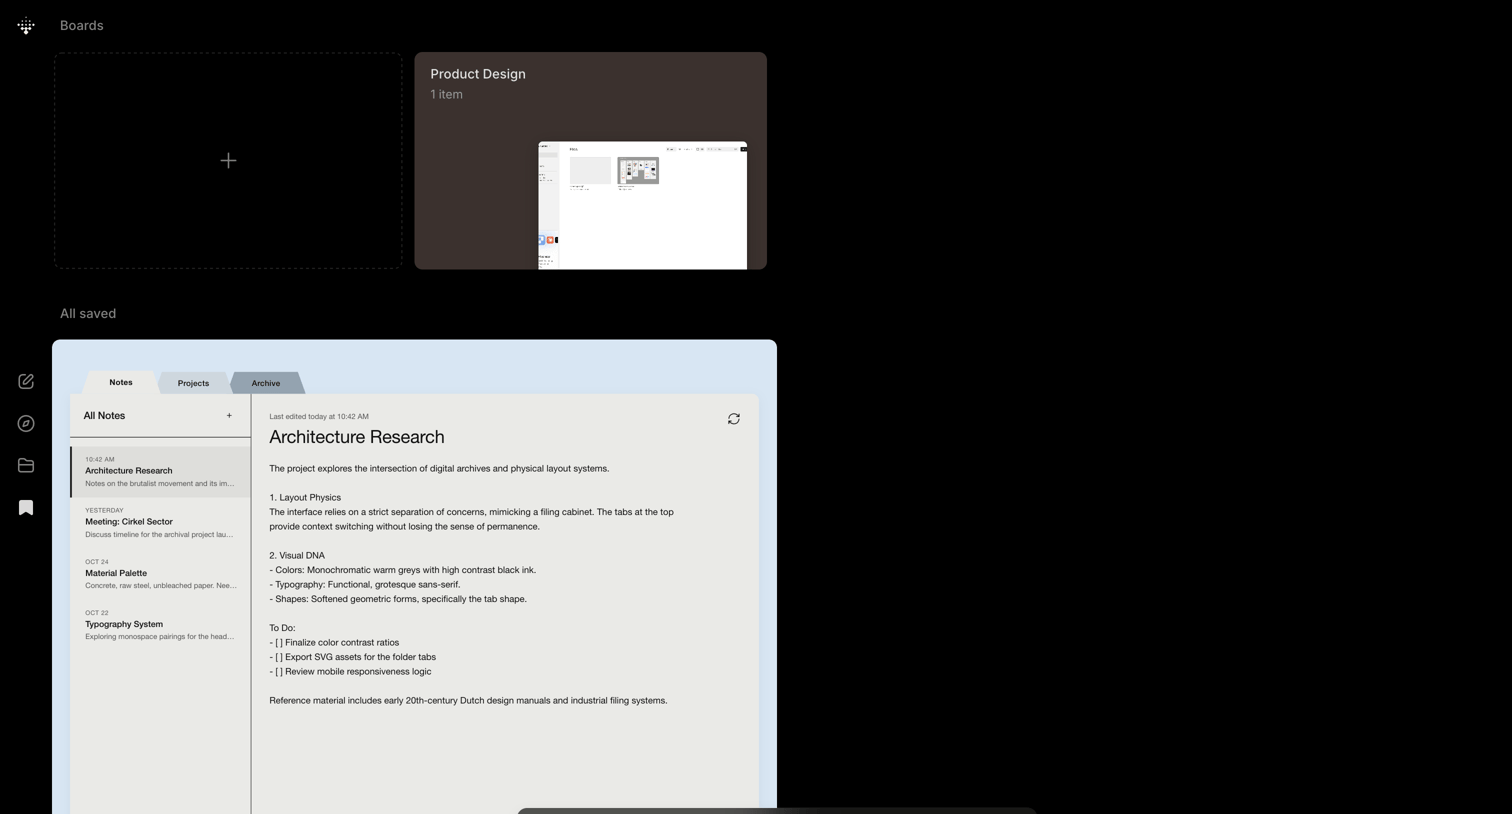The image size is (1512, 814).
Task: Select the bookmark saved sidebar icon
Action: tap(26, 508)
